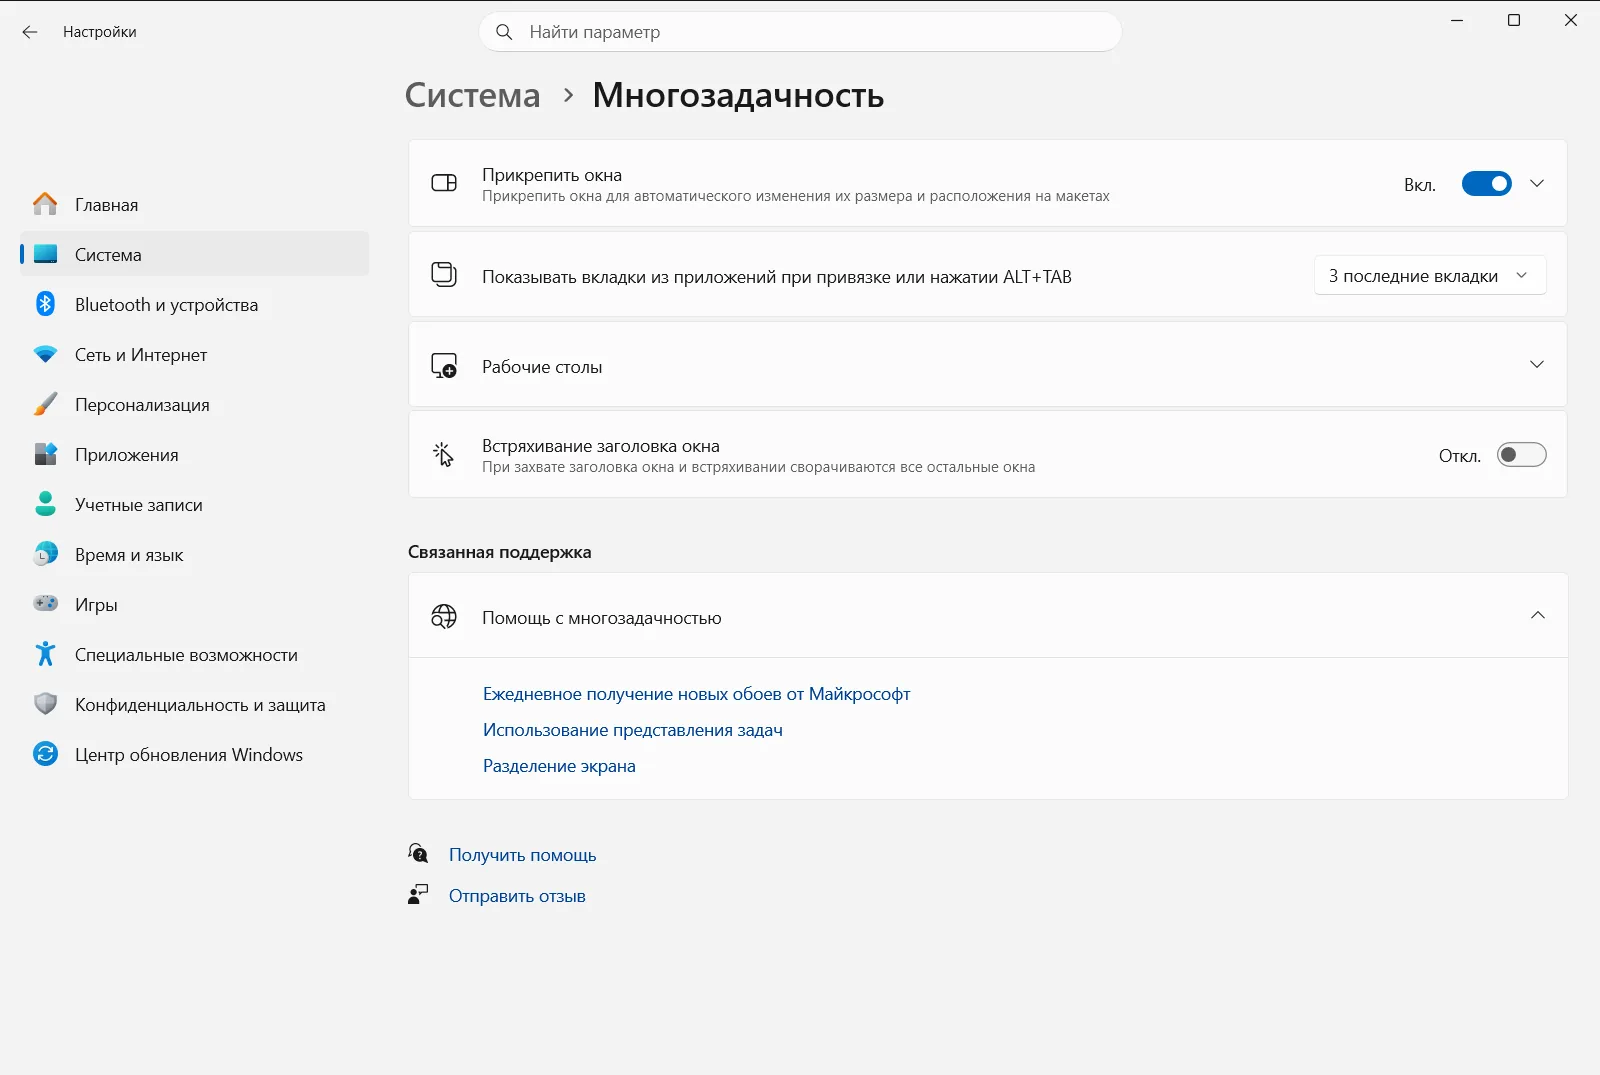Open link Использование представления задач
This screenshot has height=1075, width=1600.
(x=632, y=730)
